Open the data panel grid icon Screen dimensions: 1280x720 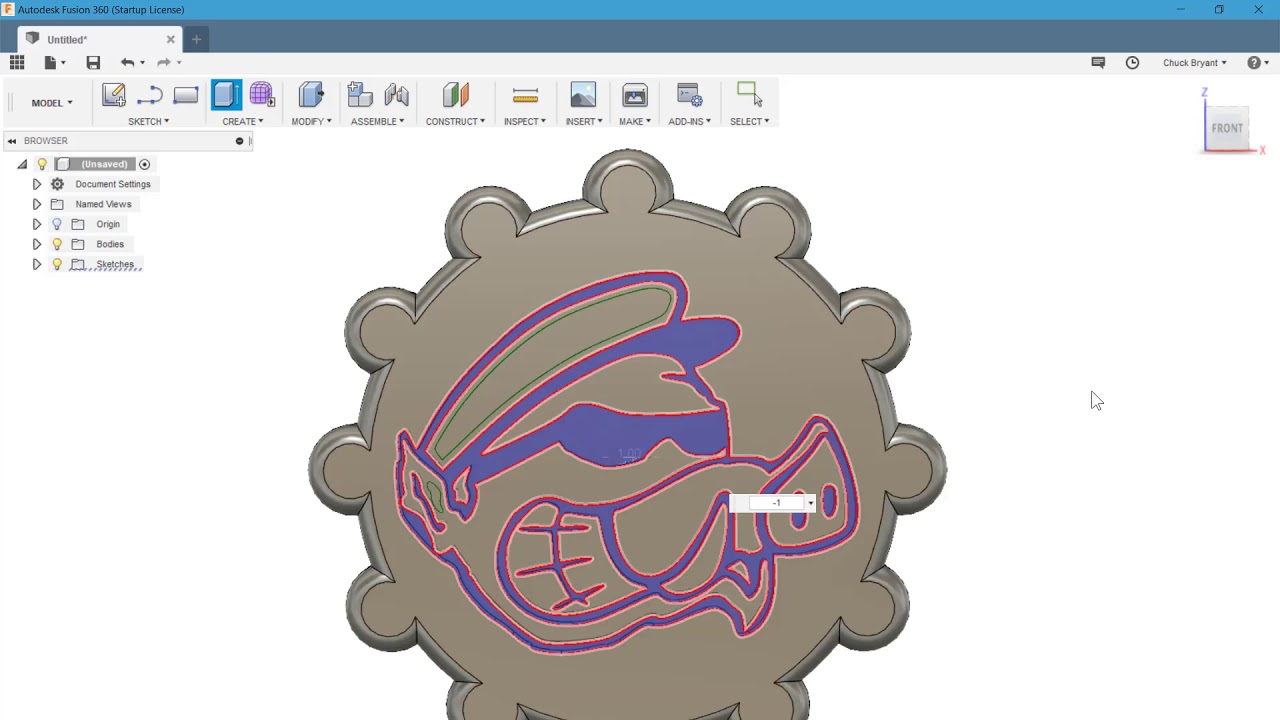pyautogui.click(x=17, y=62)
